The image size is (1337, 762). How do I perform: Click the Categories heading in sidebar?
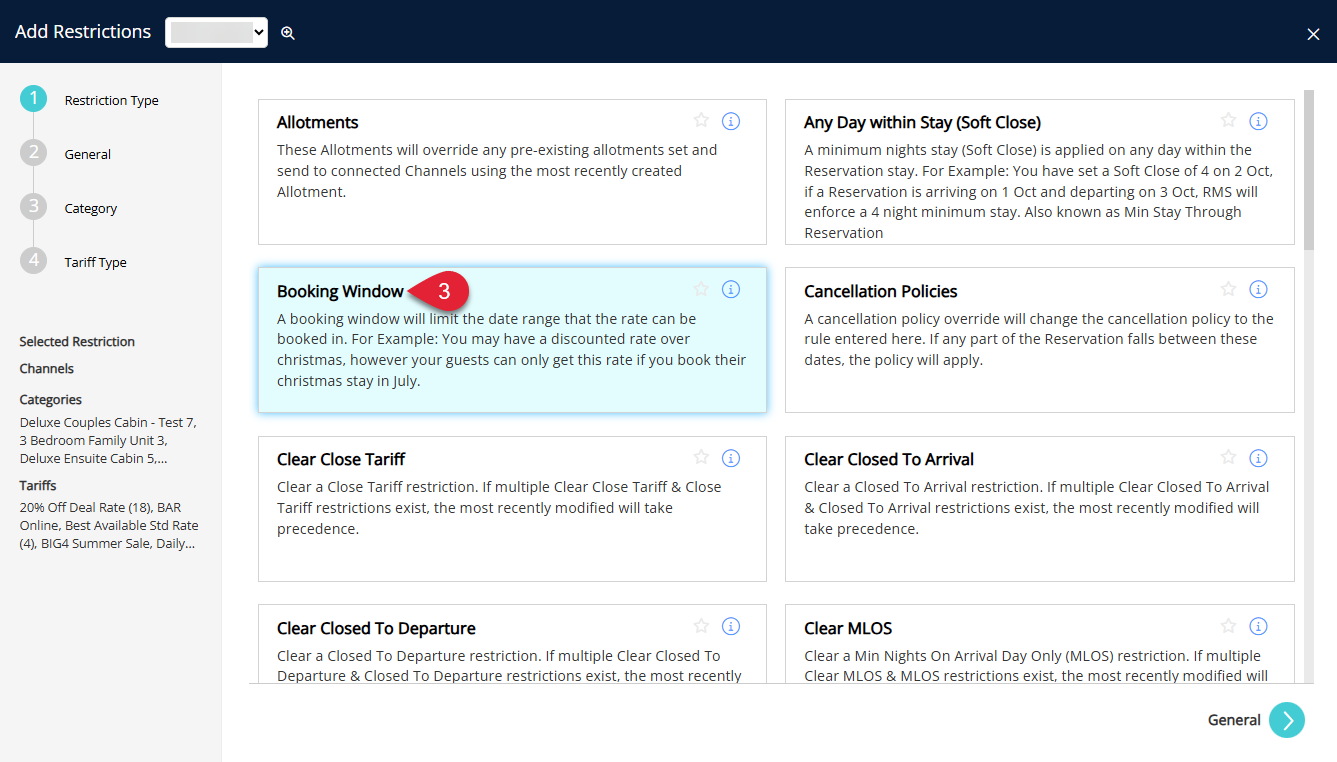point(51,400)
